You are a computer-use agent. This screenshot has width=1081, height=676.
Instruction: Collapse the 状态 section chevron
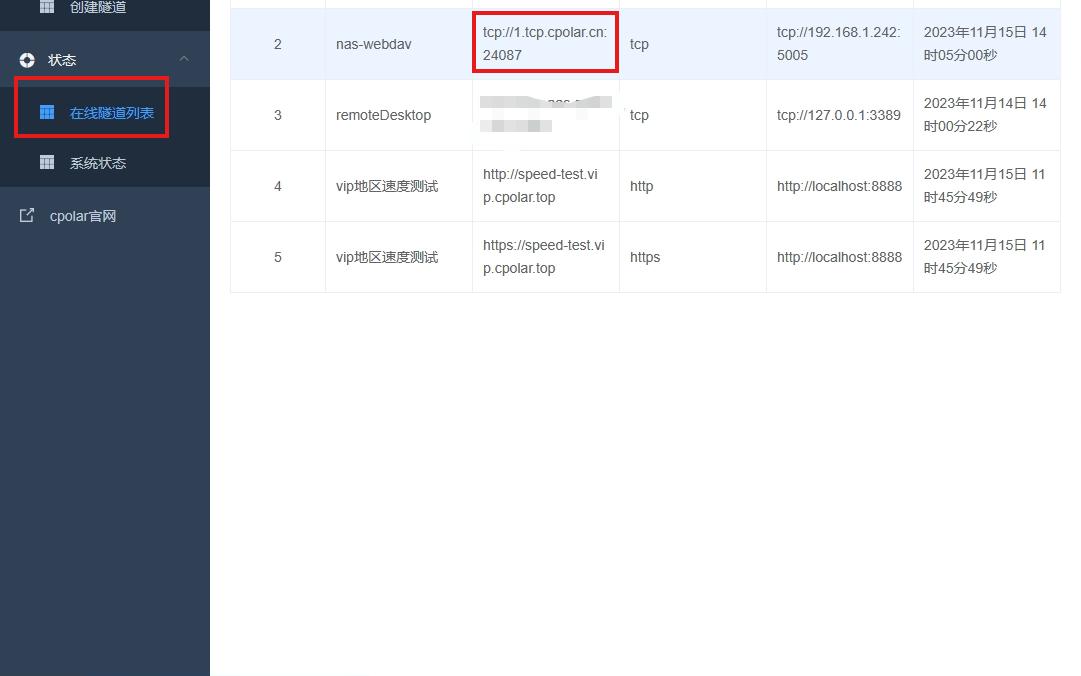[184, 59]
